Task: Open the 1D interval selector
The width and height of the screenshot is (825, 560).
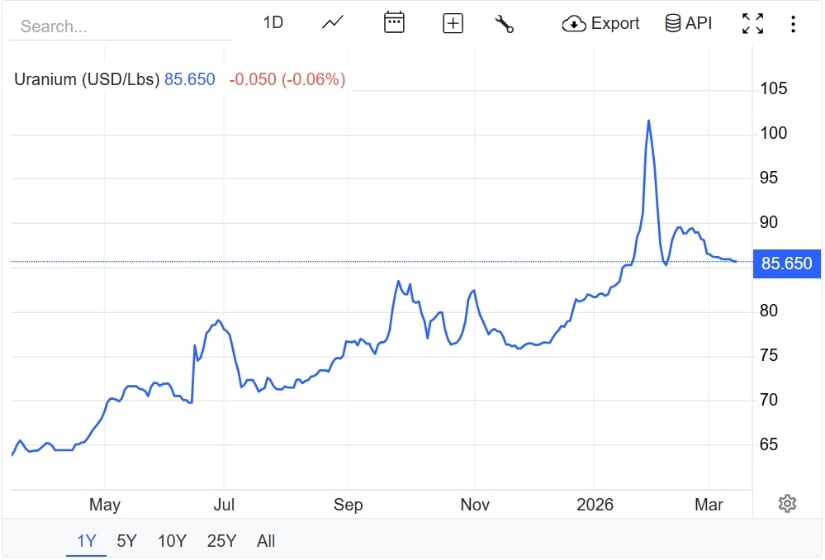Action: pyautogui.click(x=273, y=22)
